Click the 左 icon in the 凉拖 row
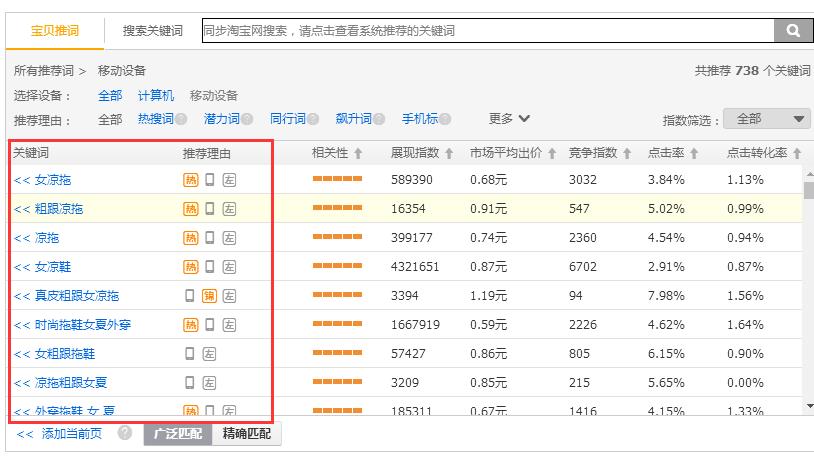Viewport: 814px width, 460px height. (x=229, y=238)
